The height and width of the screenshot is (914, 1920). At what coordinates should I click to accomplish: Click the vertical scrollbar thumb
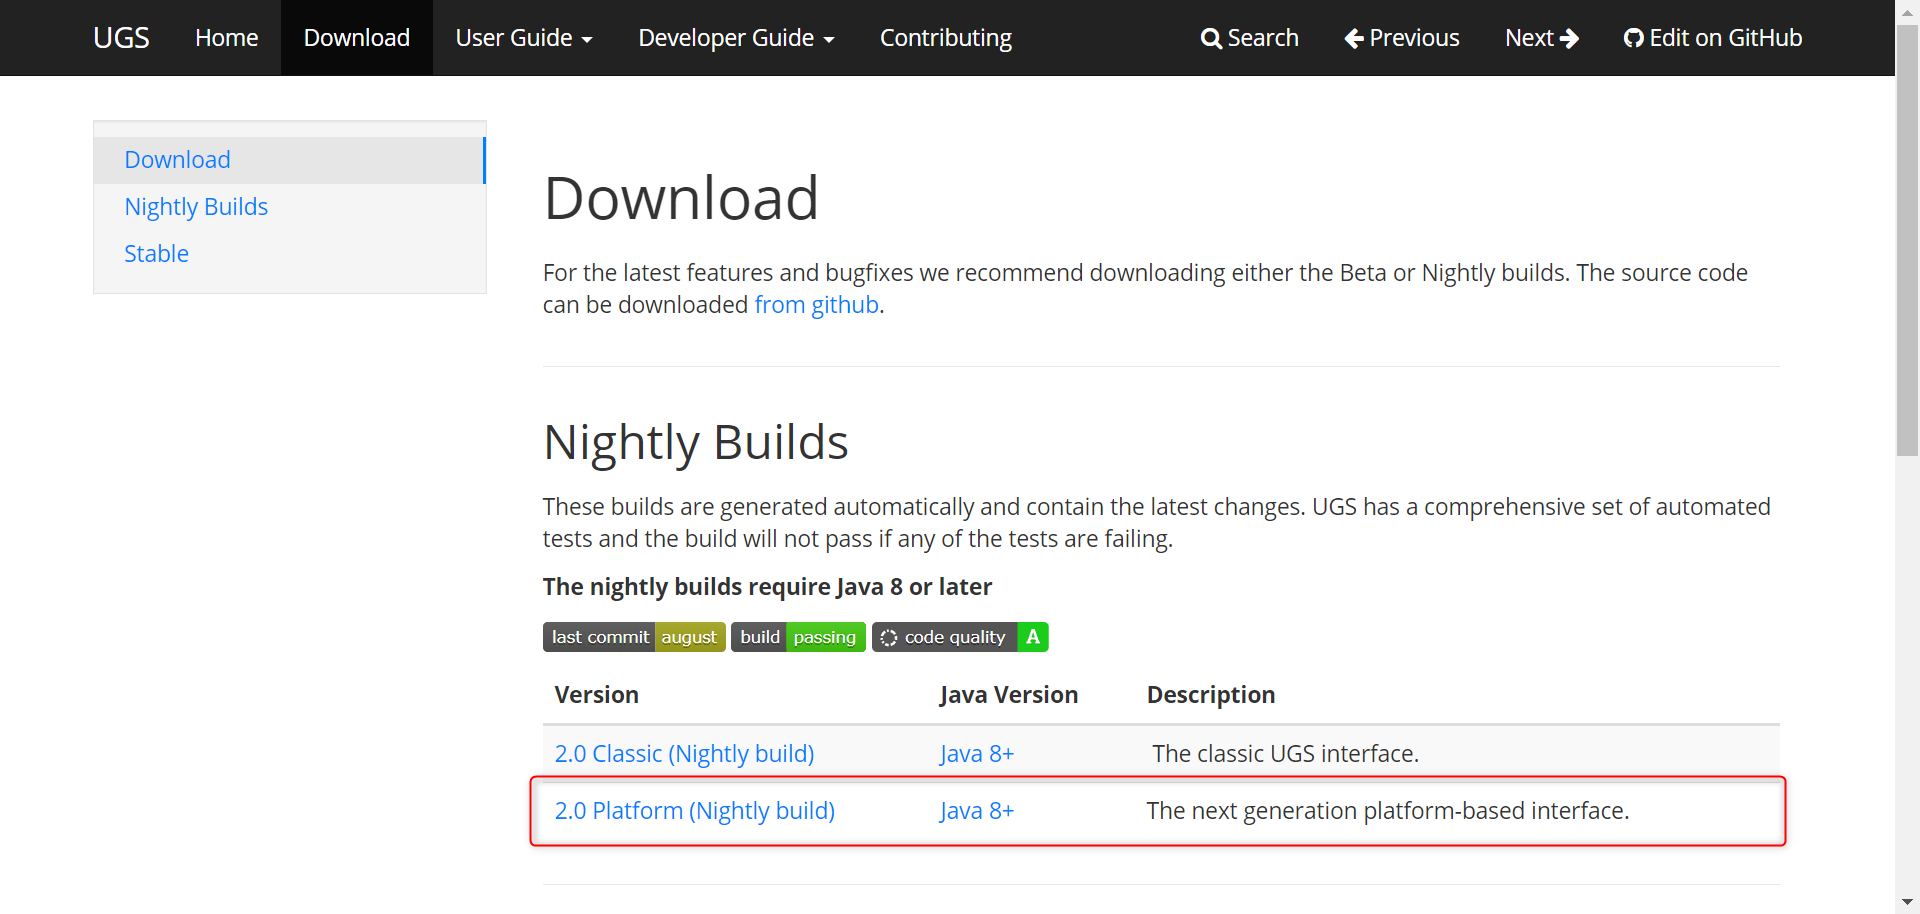1908,240
